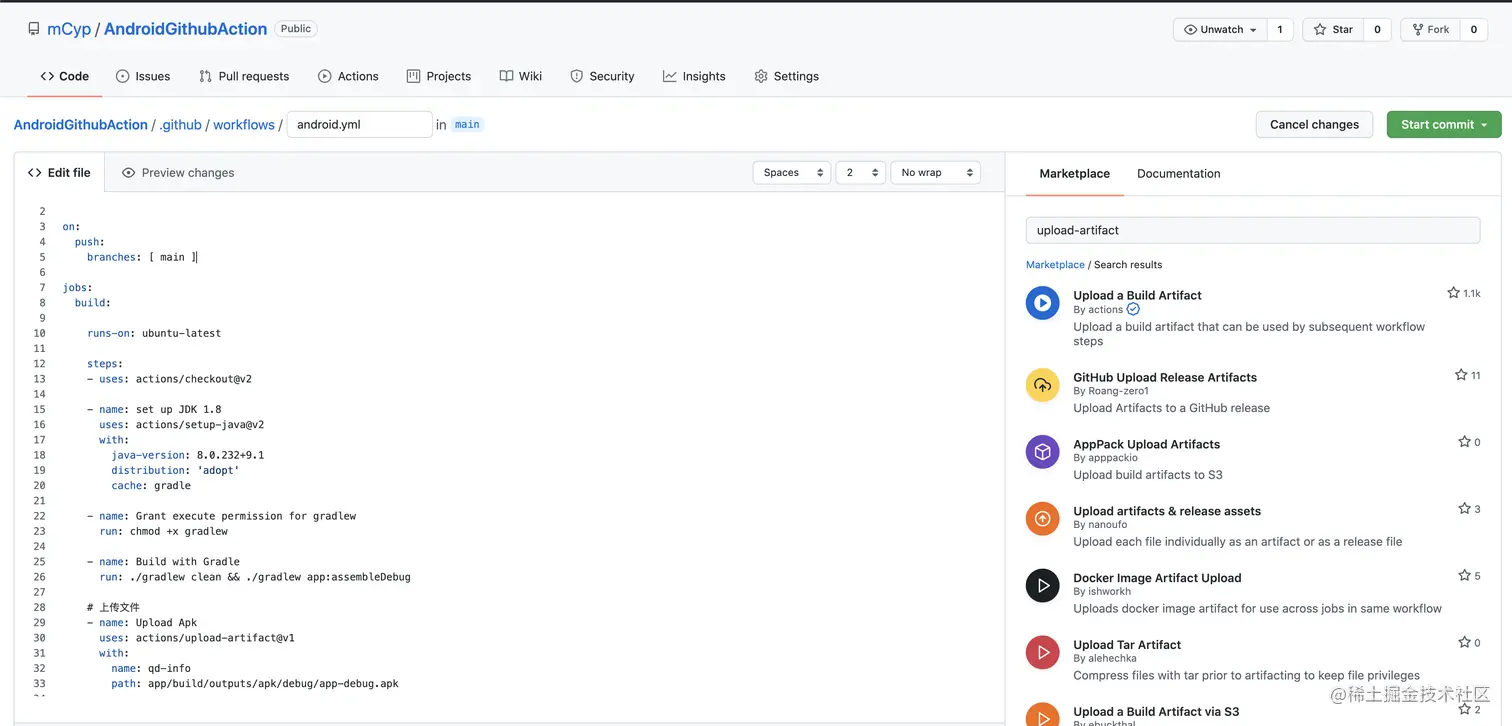
Task: Click the android.yml filename field
Action: (359, 125)
